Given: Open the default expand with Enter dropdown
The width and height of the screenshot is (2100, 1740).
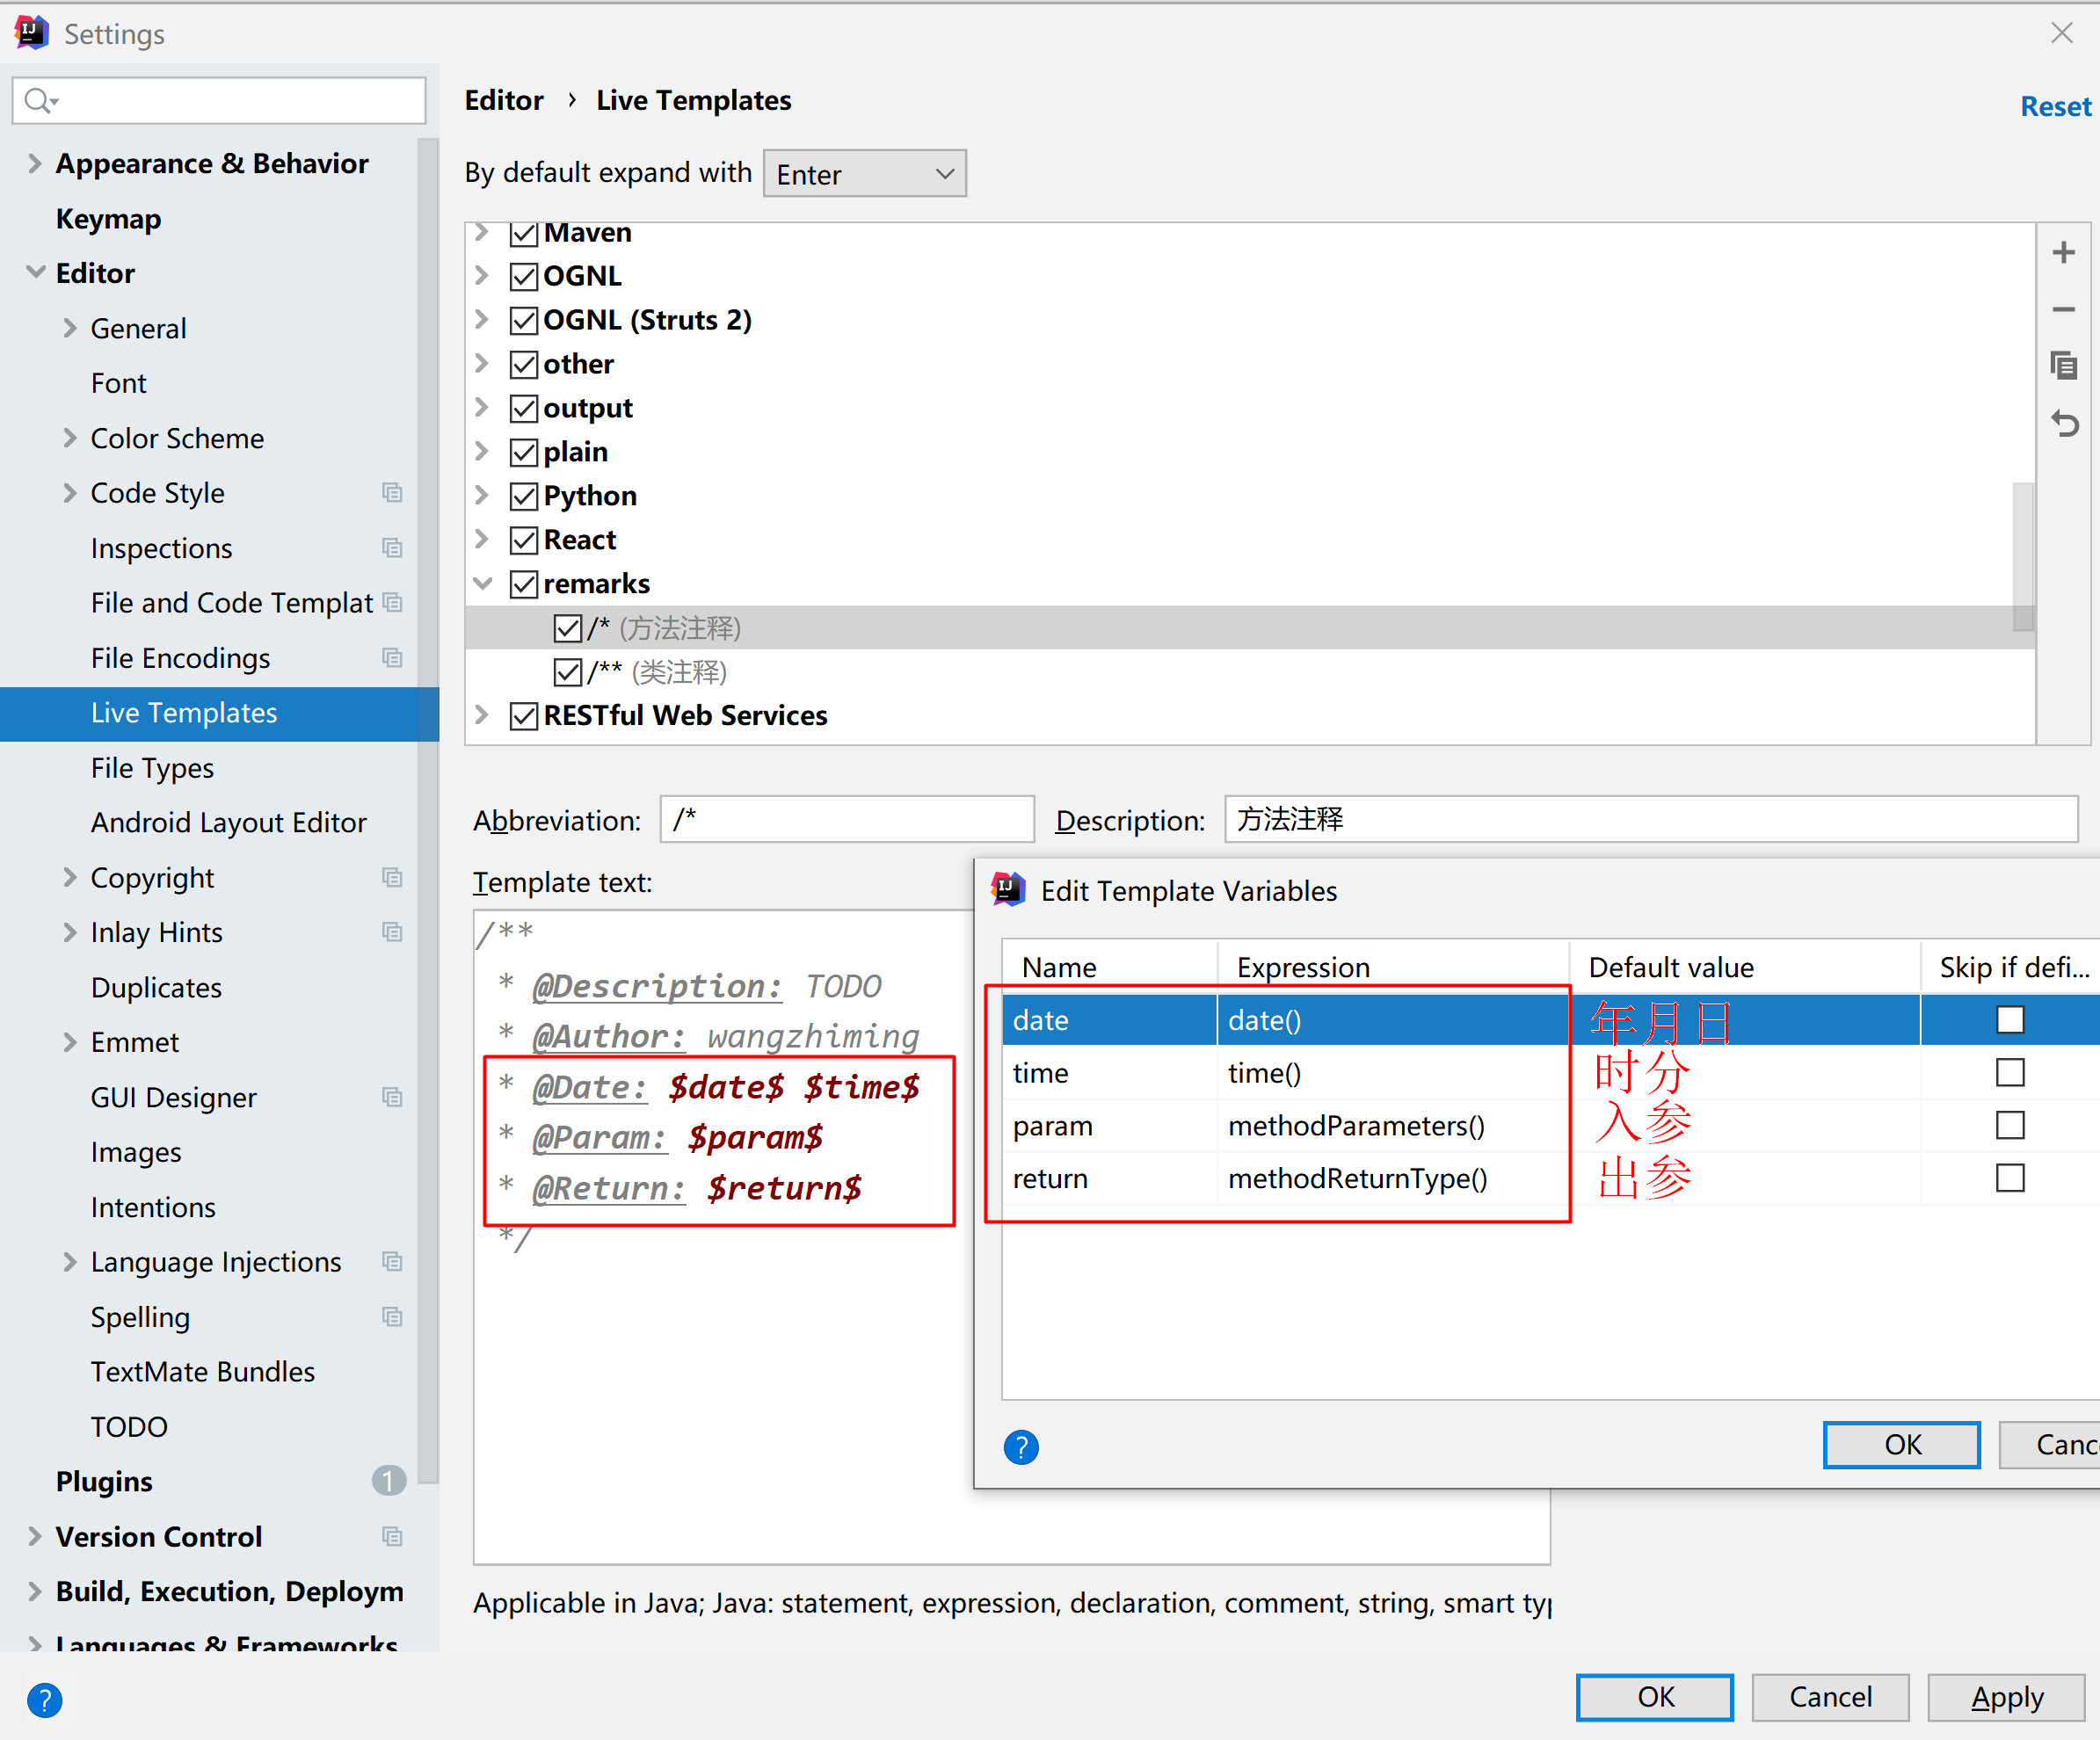Looking at the screenshot, I should (x=864, y=174).
